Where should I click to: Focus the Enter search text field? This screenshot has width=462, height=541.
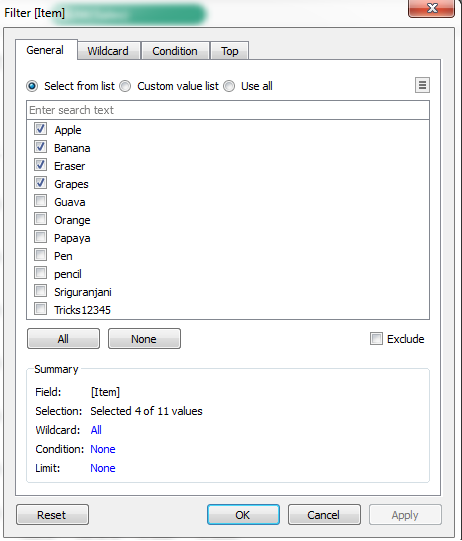coord(228,110)
